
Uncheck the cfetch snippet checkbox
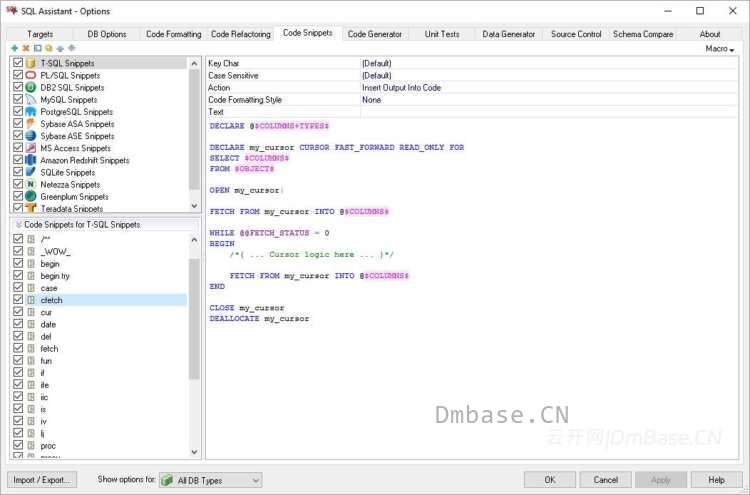(x=18, y=299)
